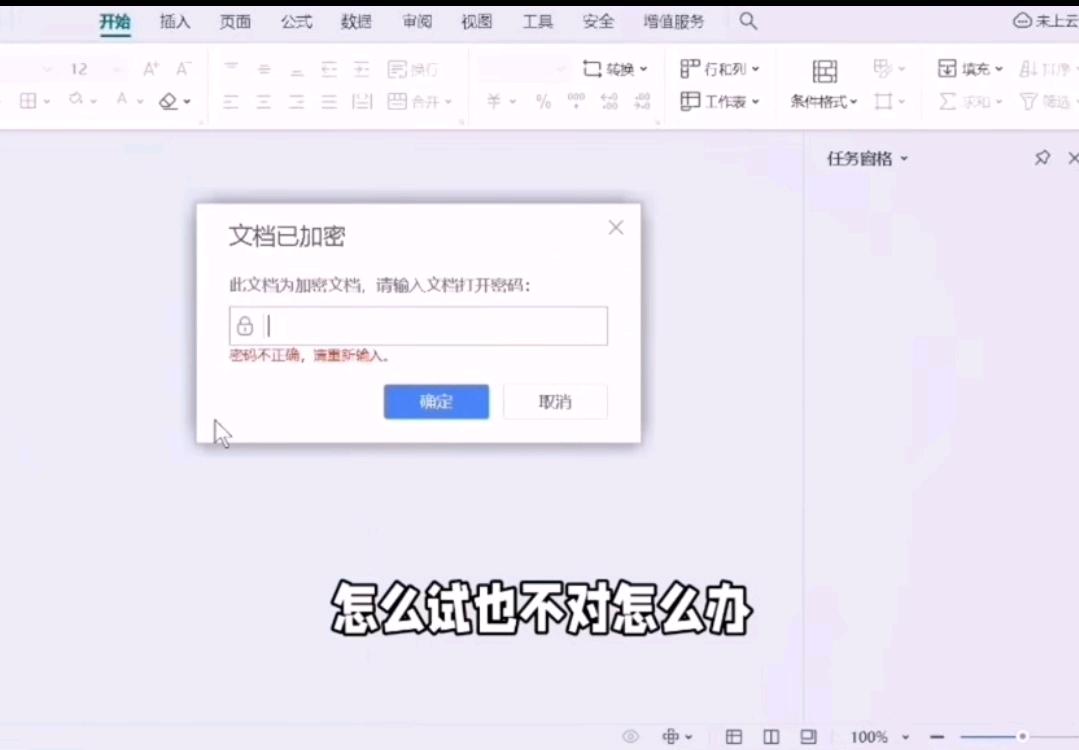Increase indent icon

point(362,69)
